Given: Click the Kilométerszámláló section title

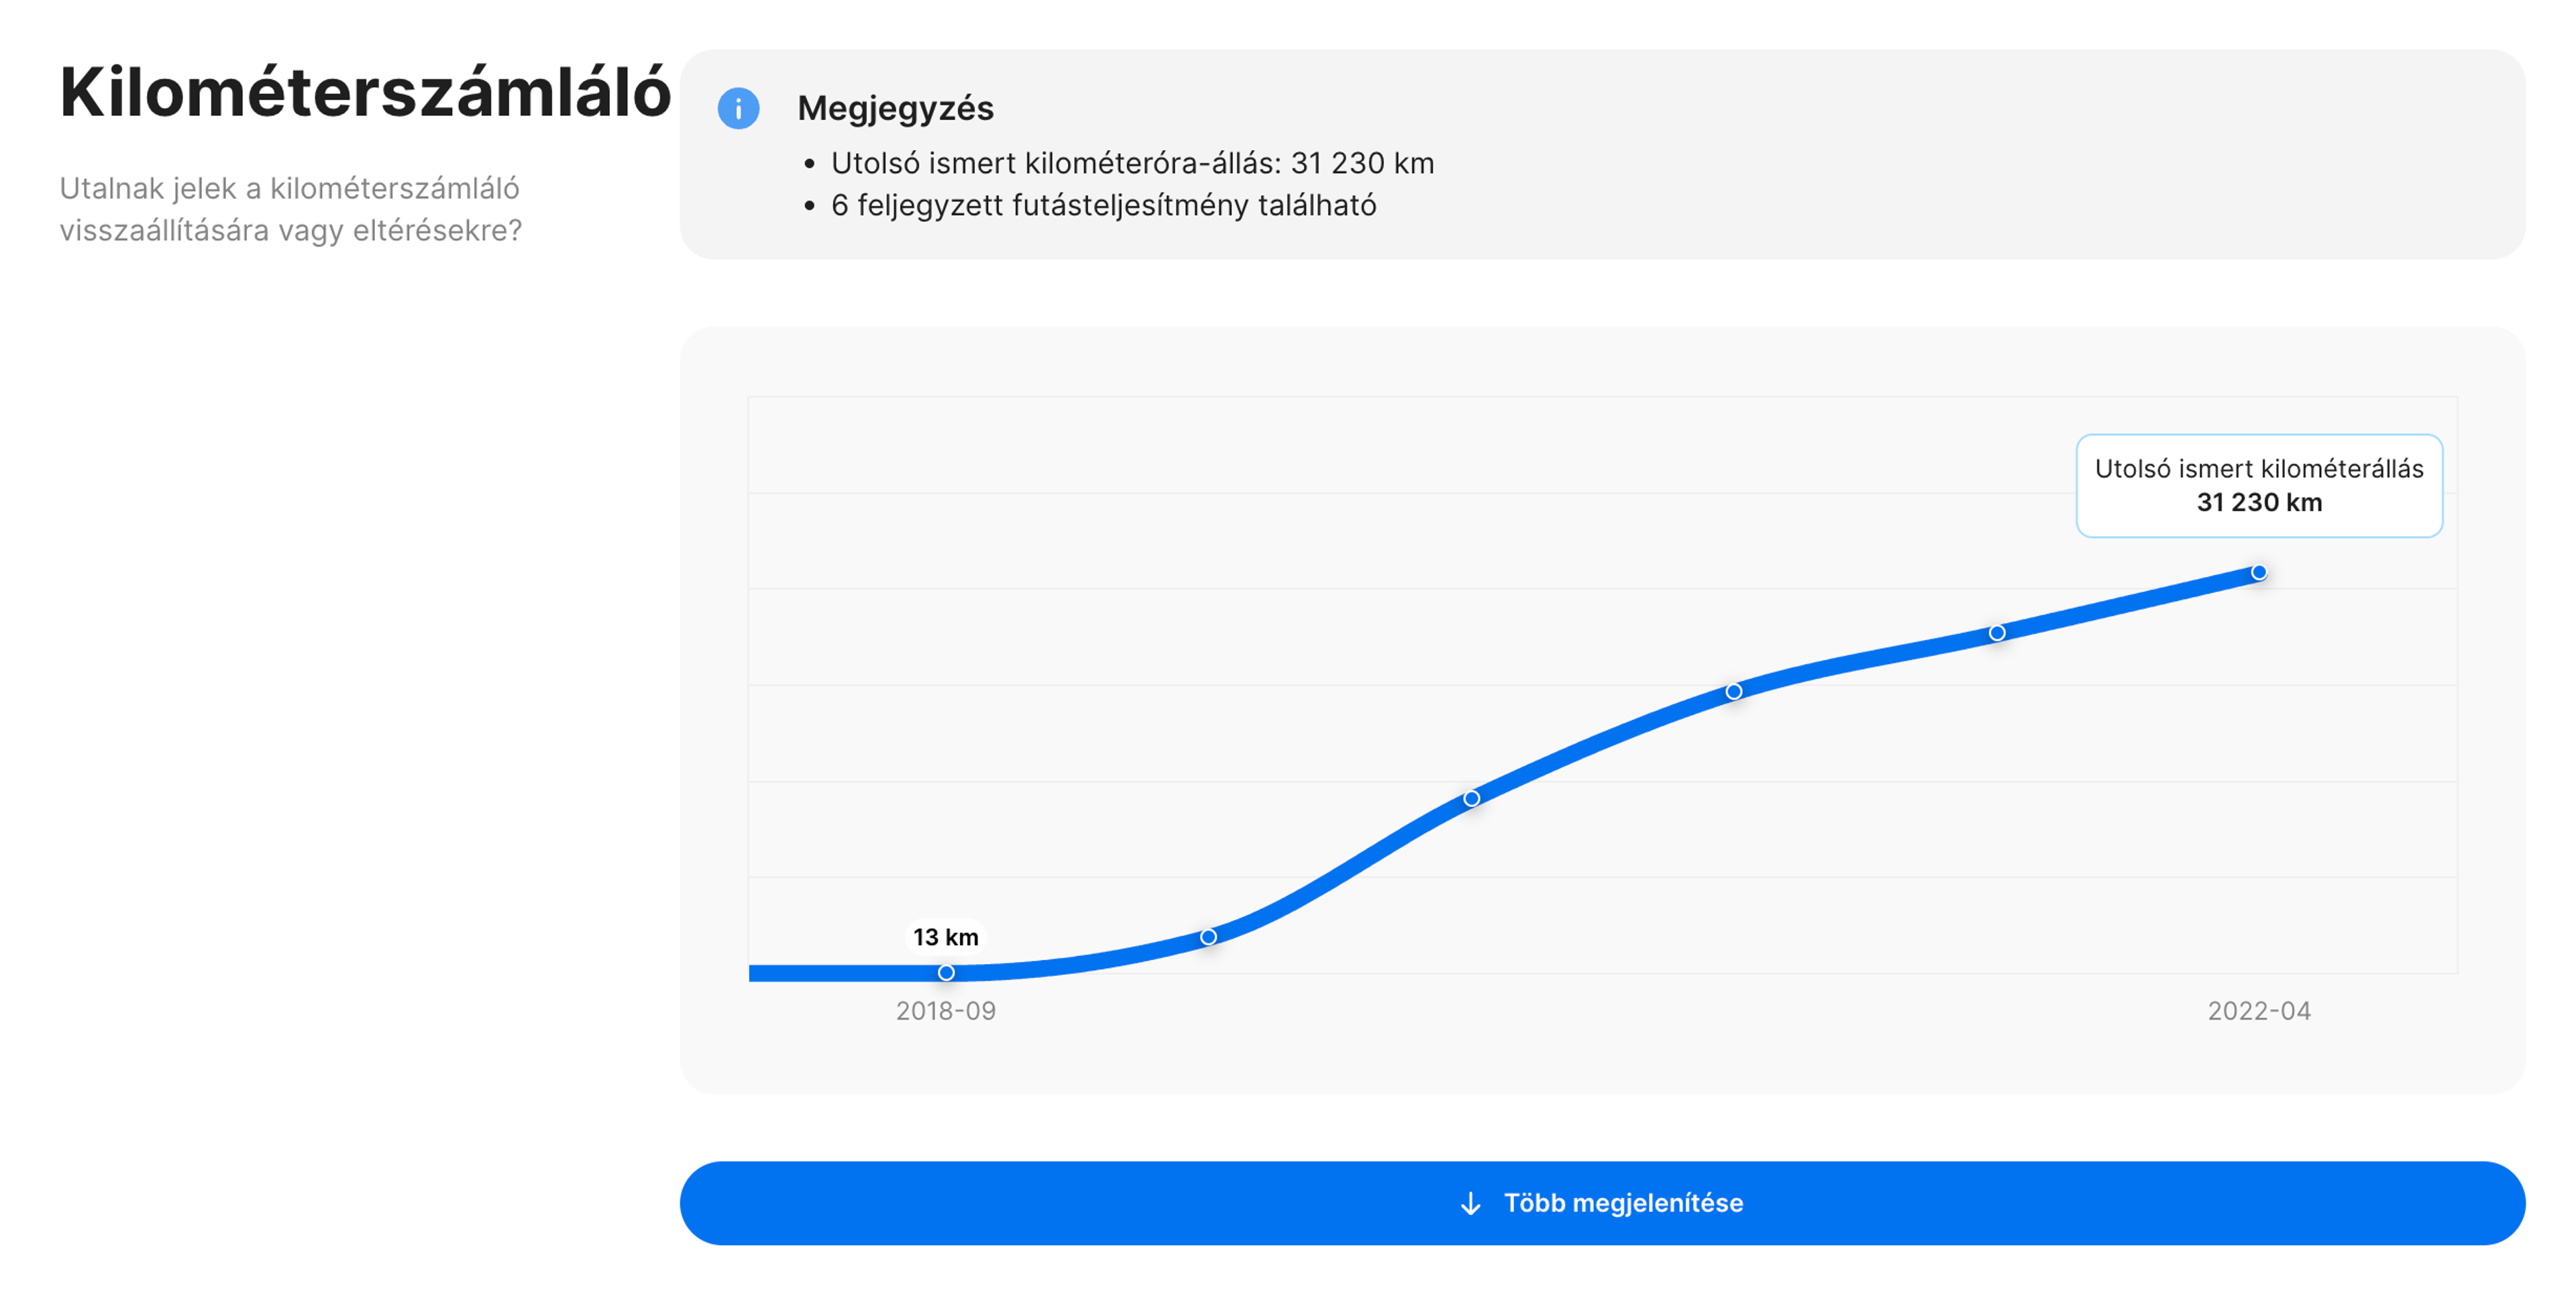Looking at the screenshot, I should pos(365,92).
